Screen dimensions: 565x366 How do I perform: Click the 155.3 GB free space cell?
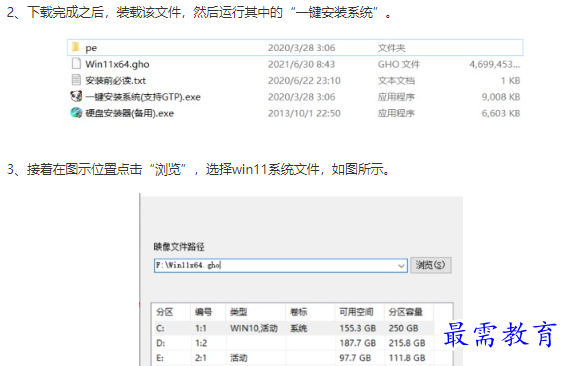coord(357,328)
